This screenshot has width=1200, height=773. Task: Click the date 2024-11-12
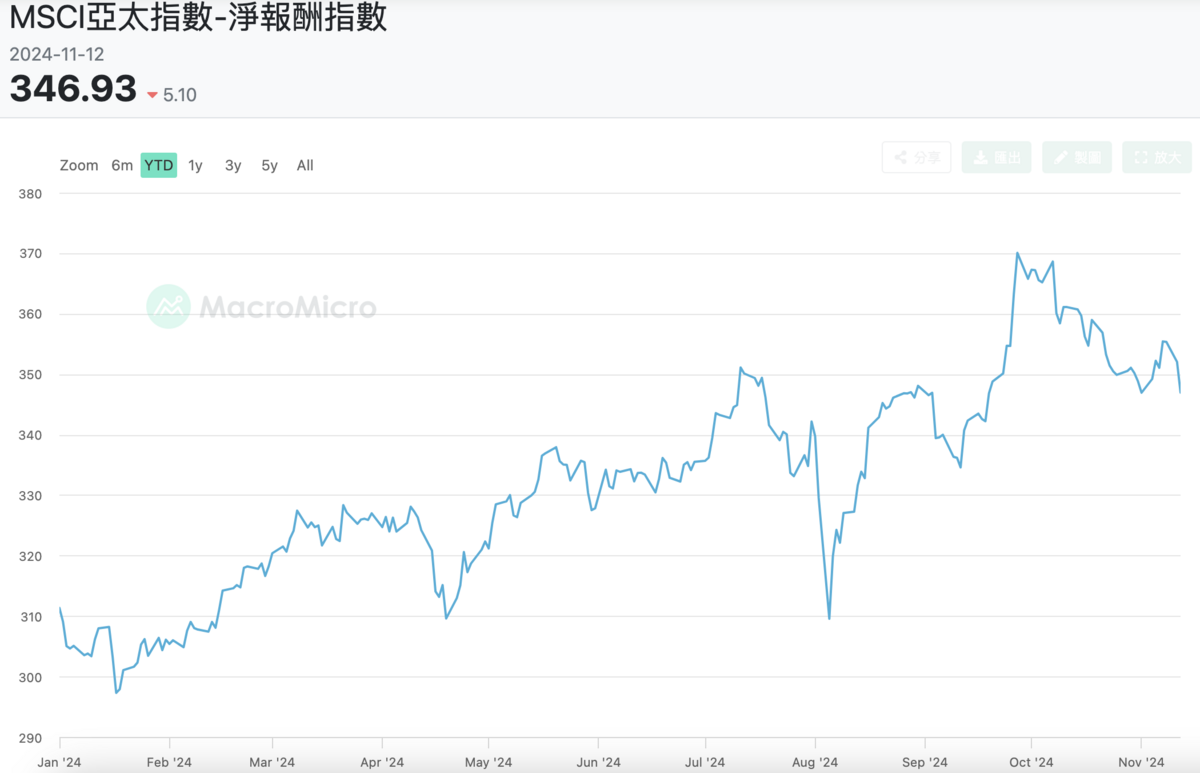click(x=57, y=54)
